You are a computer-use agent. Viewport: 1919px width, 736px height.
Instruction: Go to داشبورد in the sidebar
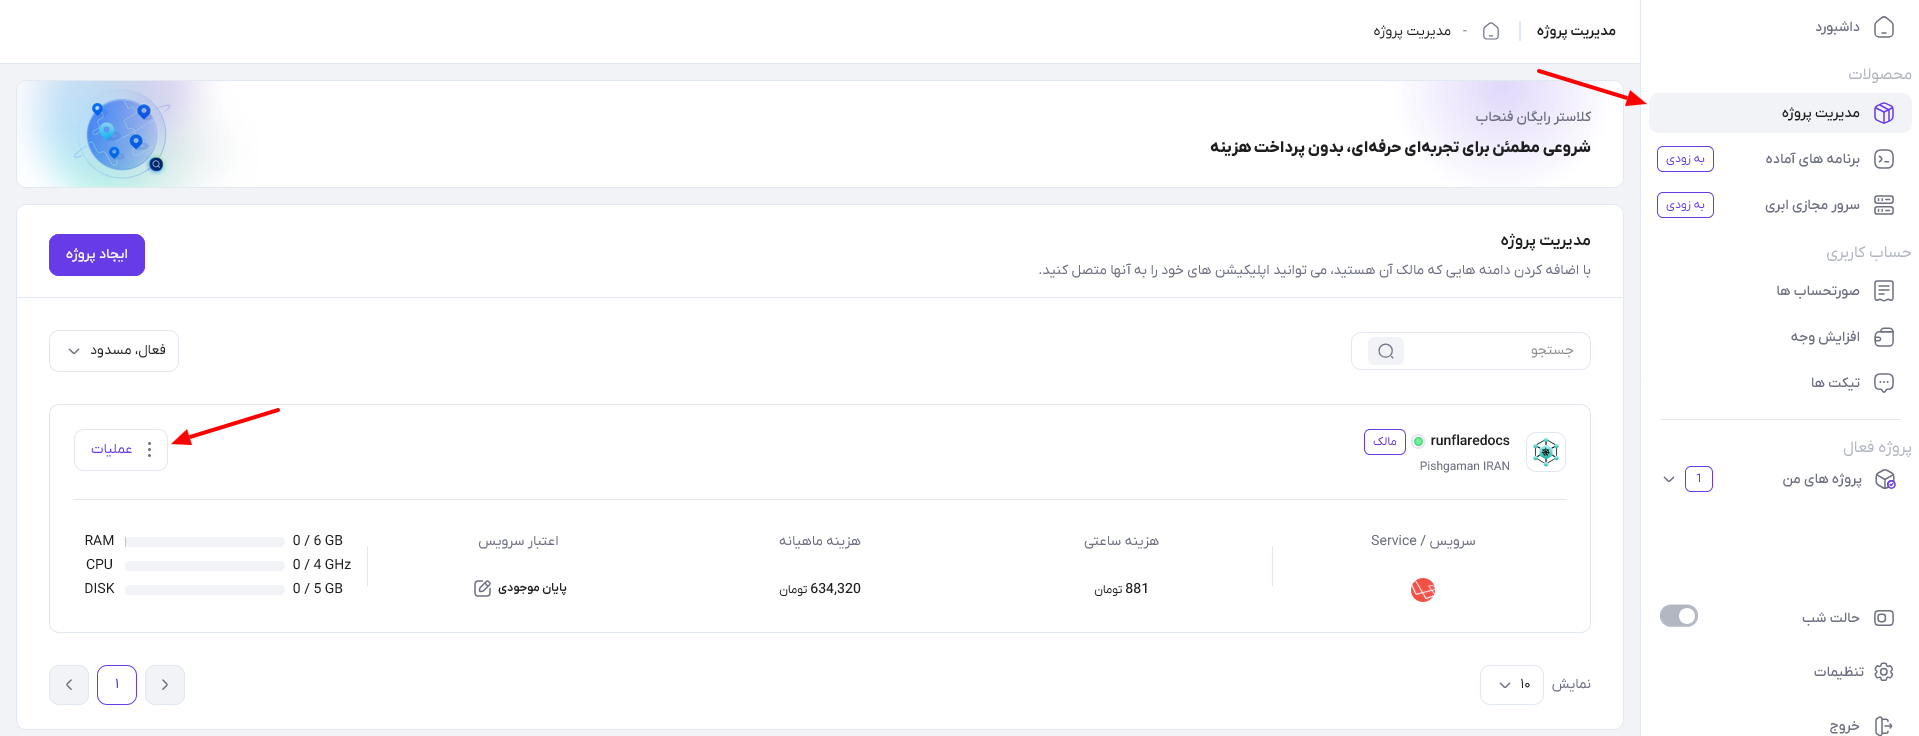tap(1780, 27)
